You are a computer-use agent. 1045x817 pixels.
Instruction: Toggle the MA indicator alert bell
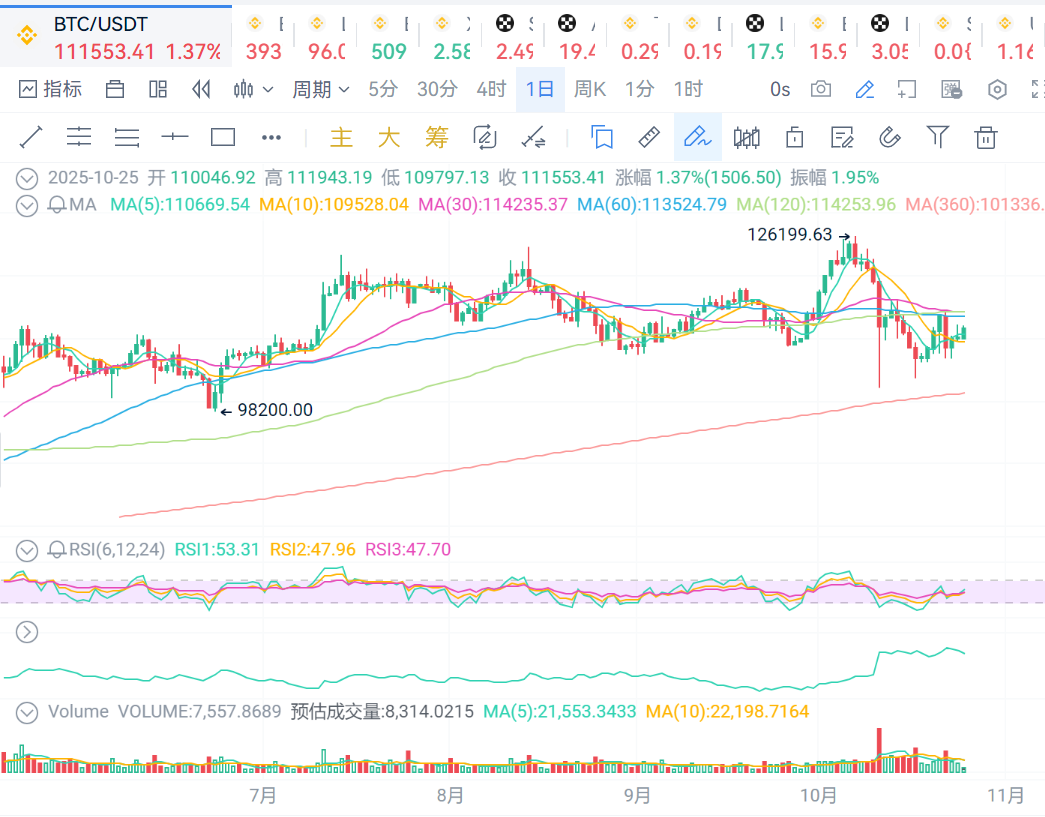(x=57, y=205)
